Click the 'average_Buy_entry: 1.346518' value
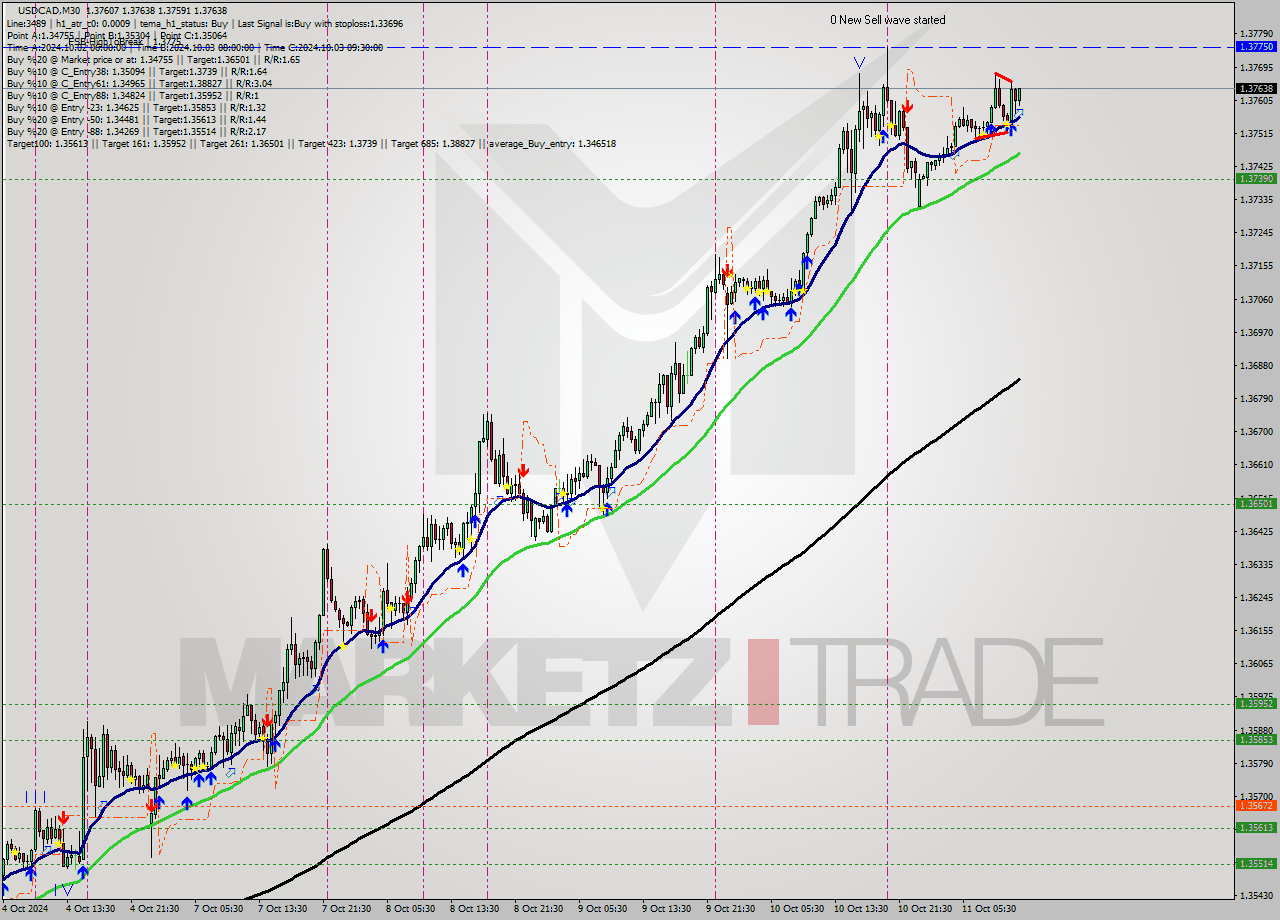 click(x=552, y=143)
